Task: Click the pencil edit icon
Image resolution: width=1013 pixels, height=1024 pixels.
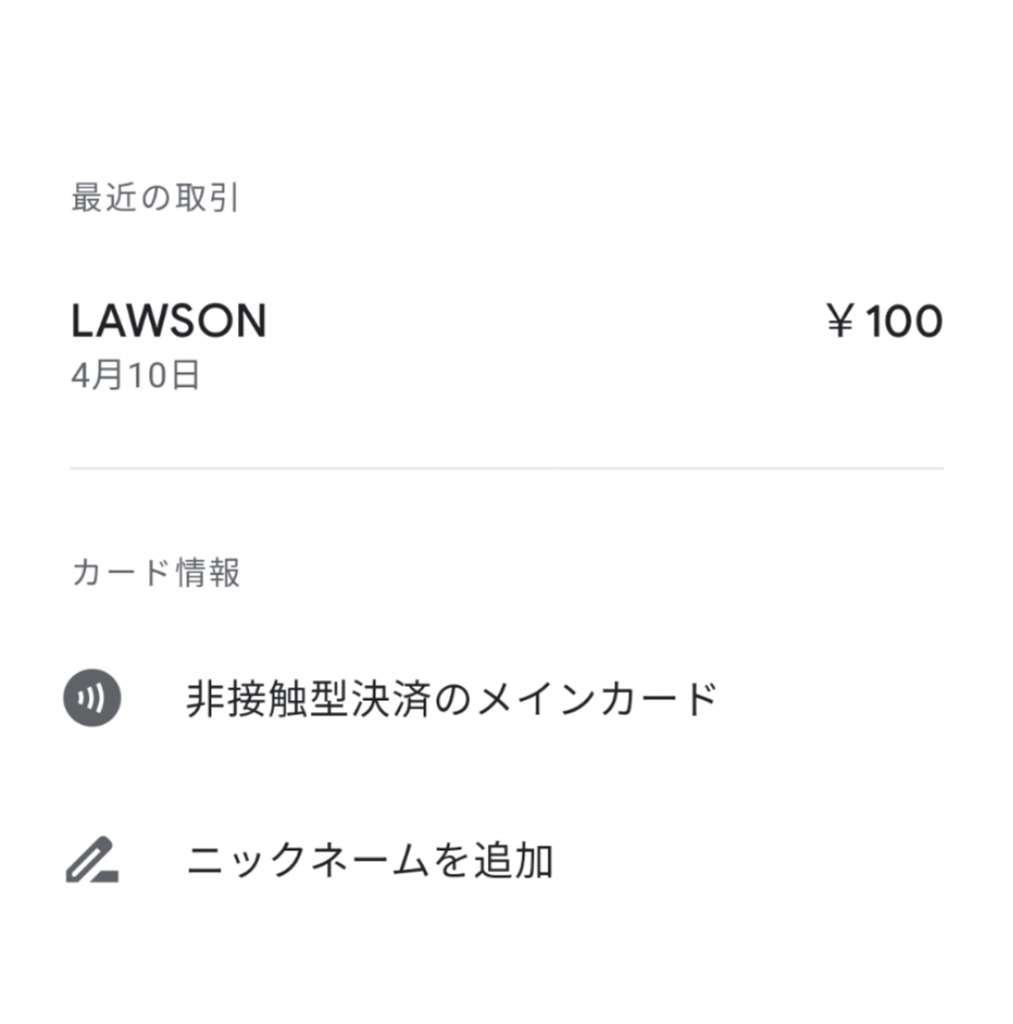Action: (x=88, y=858)
